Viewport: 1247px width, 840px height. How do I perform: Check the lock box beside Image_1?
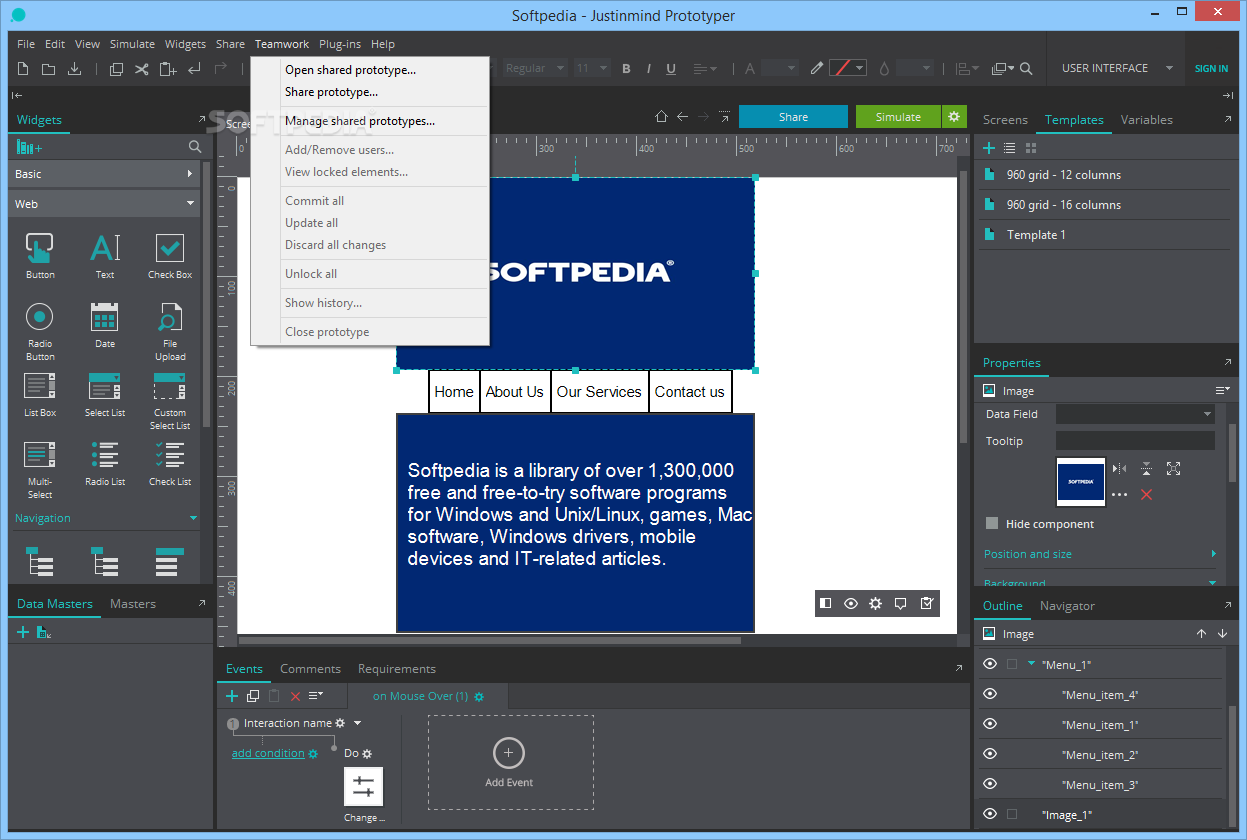click(1012, 814)
